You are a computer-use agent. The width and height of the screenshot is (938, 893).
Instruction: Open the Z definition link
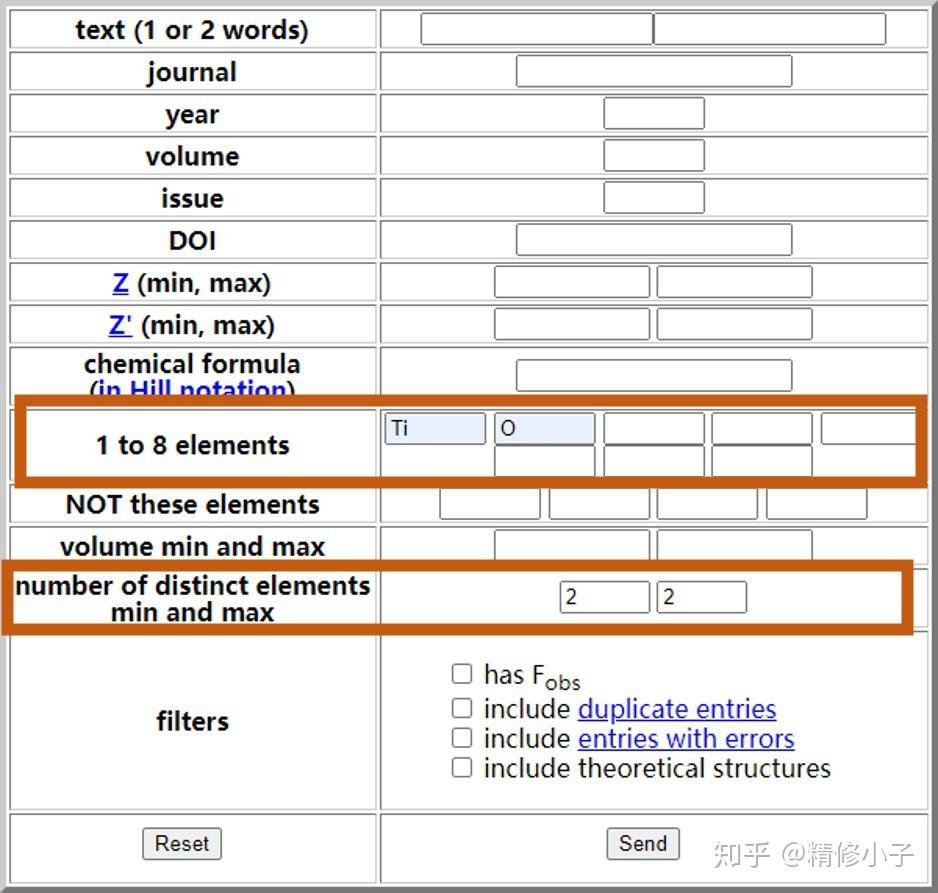pyautogui.click(x=120, y=283)
